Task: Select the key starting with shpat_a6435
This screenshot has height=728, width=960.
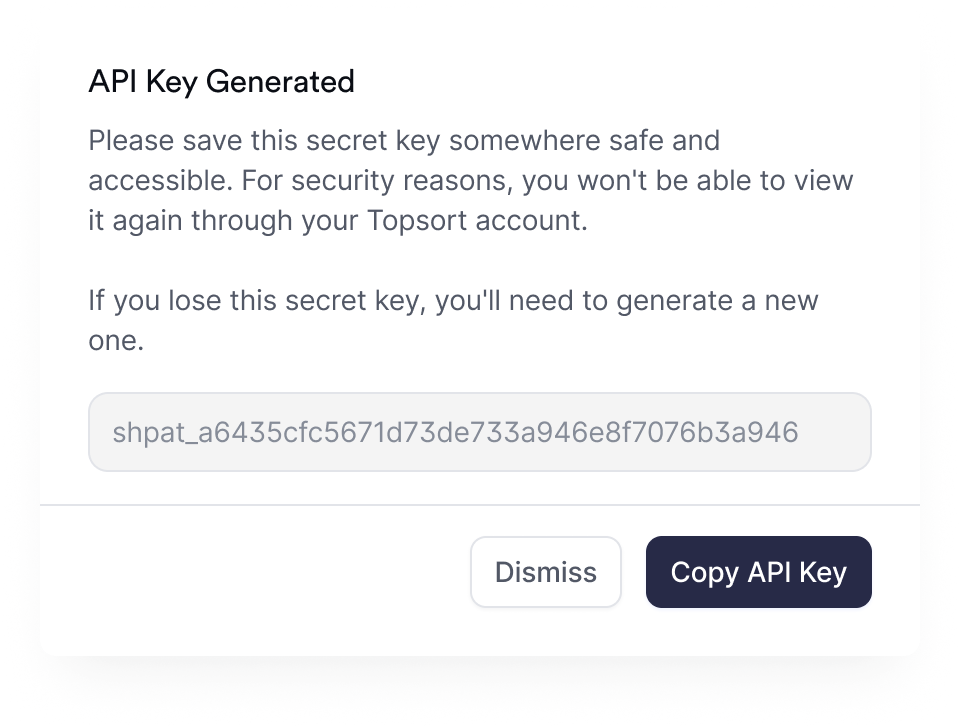Action: tap(456, 432)
